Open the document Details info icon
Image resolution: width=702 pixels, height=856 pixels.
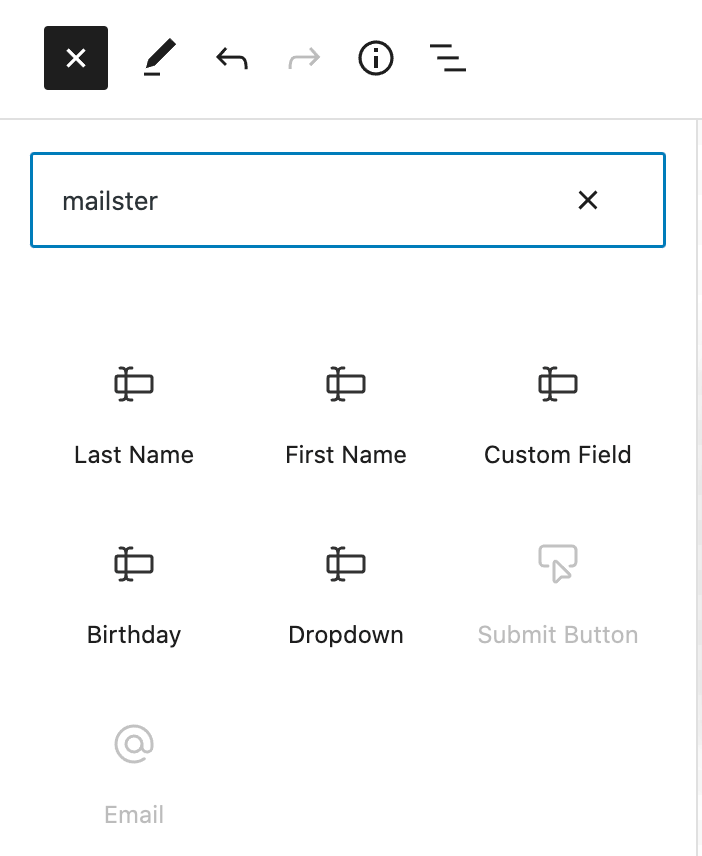(376, 59)
